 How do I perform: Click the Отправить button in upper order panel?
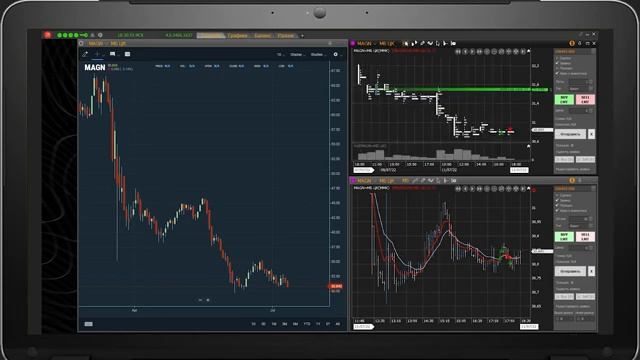[x=570, y=134]
